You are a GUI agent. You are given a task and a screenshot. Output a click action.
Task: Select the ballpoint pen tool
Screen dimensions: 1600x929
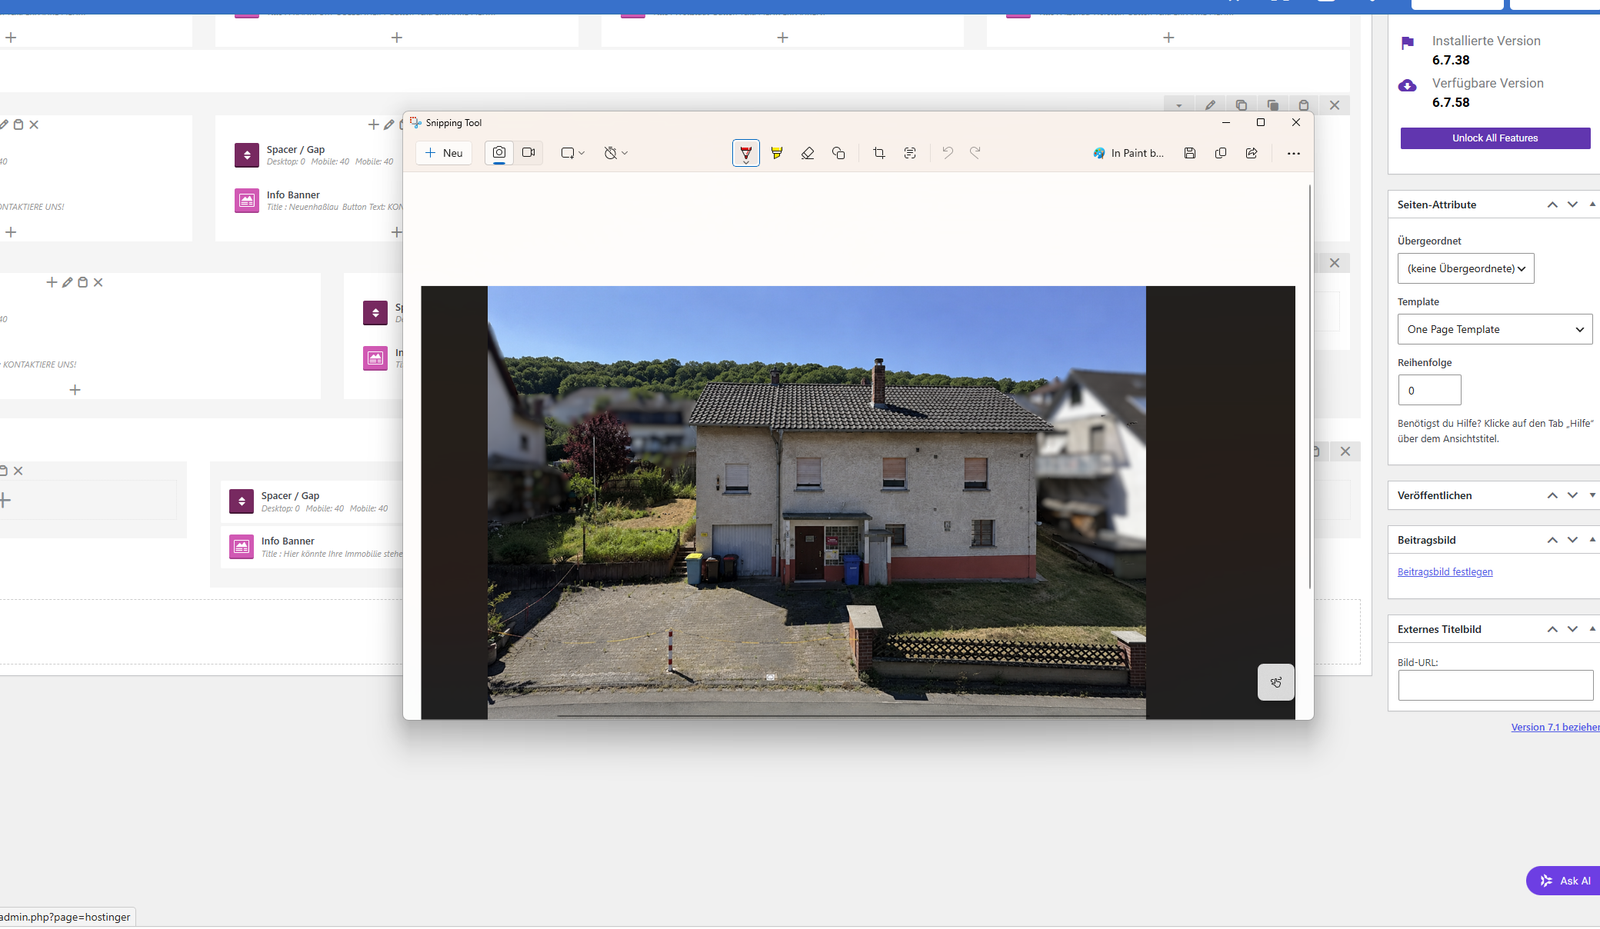pos(746,153)
